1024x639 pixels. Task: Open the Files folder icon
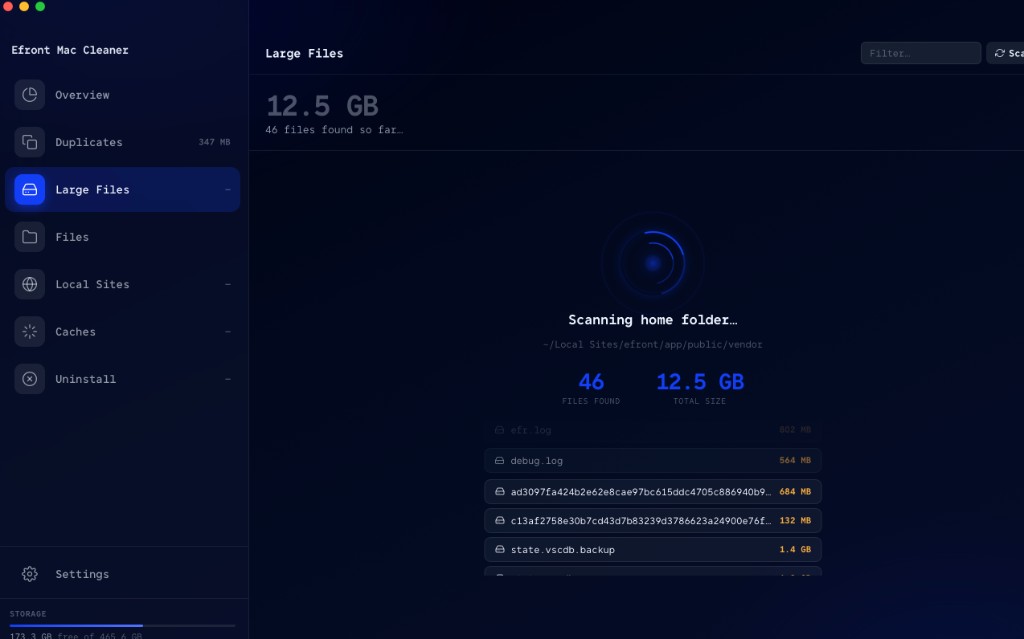click(29, 237)
